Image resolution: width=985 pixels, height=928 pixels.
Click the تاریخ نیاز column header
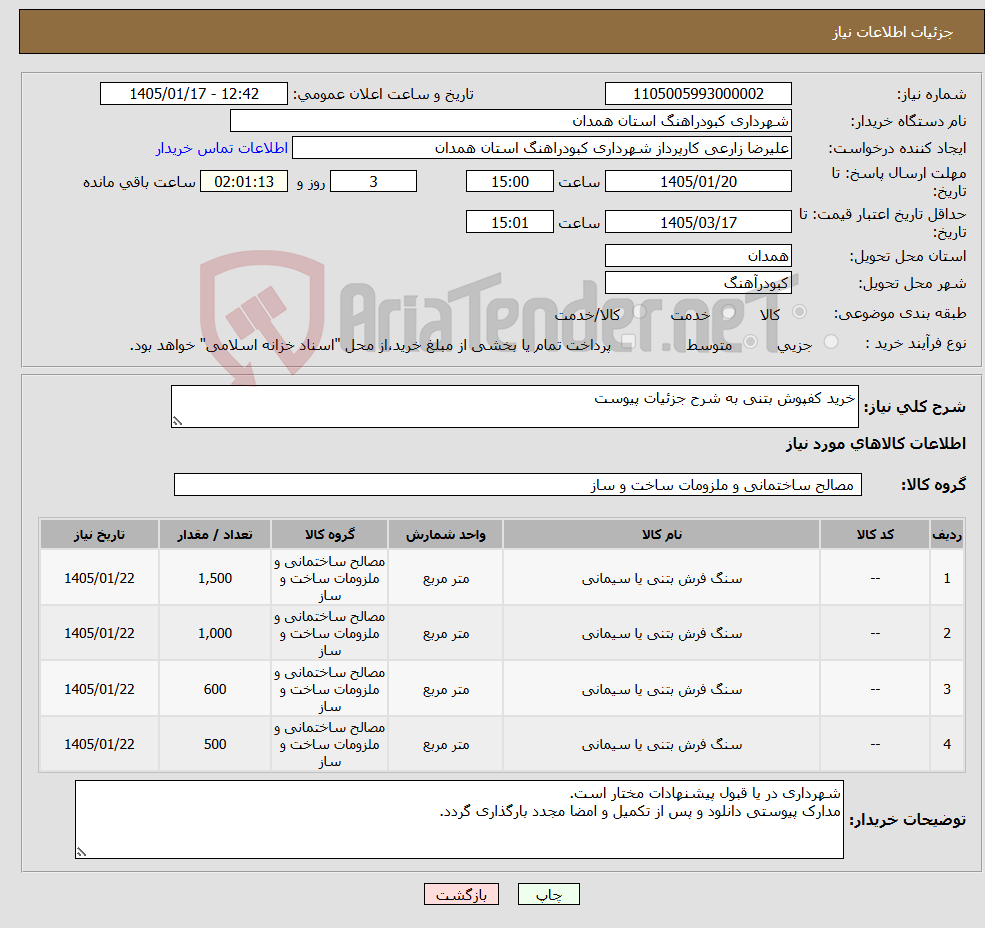pos(99,534)
